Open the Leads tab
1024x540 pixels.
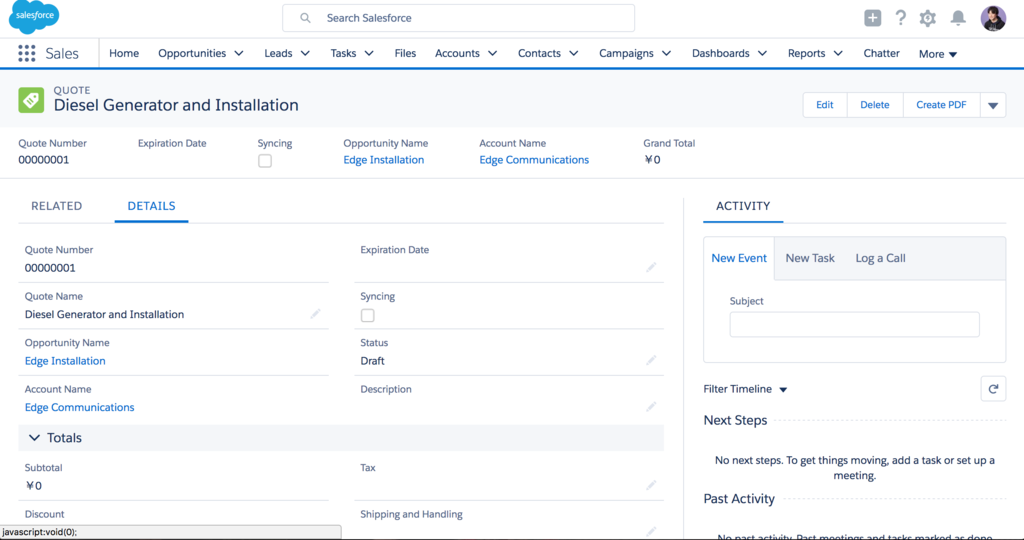pos(278,54)
